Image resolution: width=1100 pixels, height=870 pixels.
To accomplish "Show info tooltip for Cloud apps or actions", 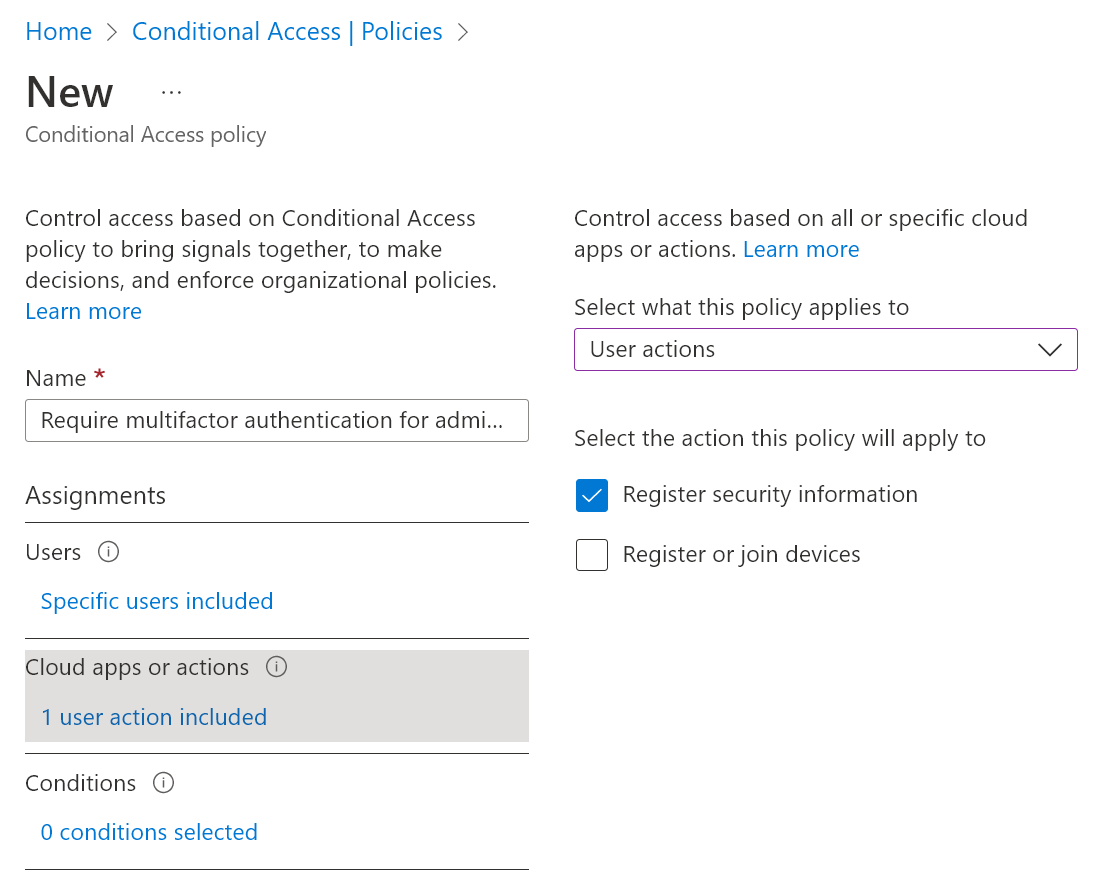I will point(277,667).
